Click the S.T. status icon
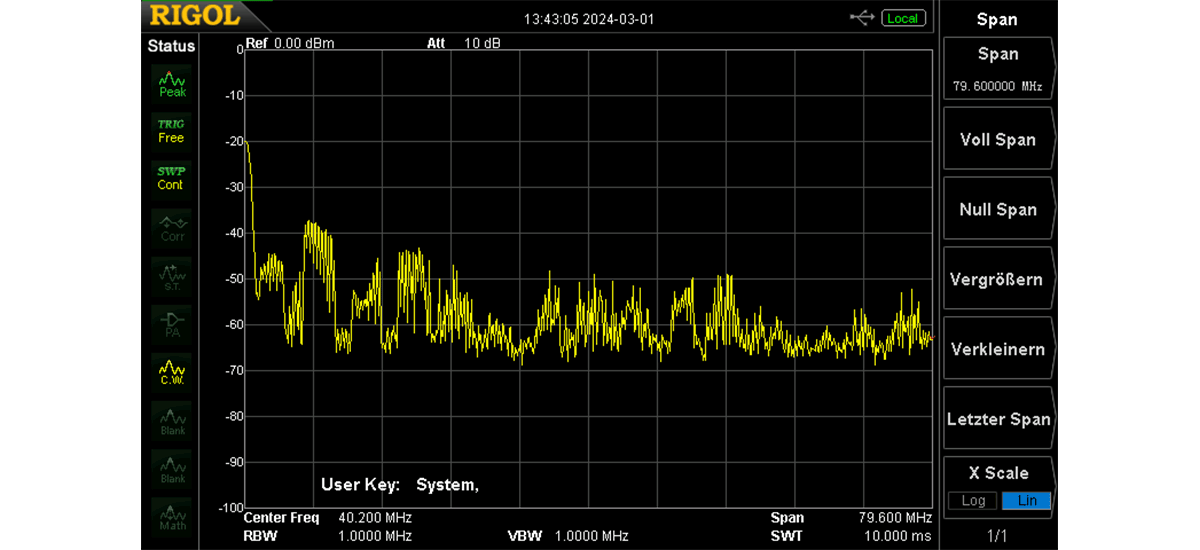Screen dimensions: 1200x550 [x=172, y=275]
